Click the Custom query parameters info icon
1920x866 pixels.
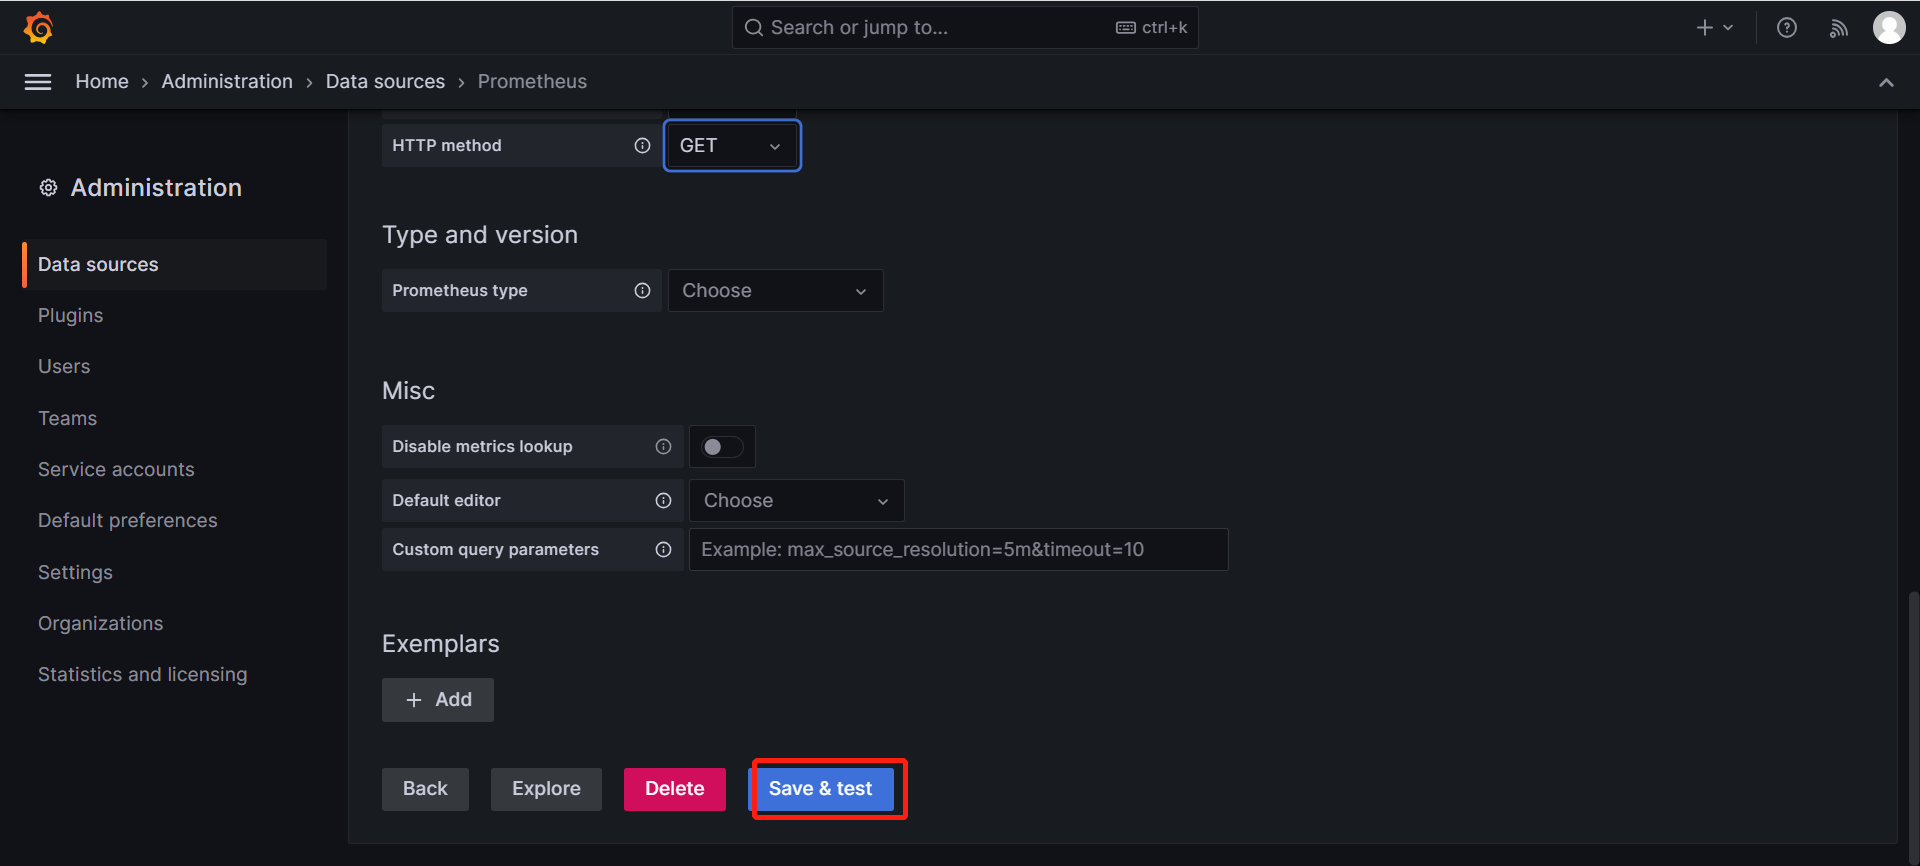coord(663,550)
